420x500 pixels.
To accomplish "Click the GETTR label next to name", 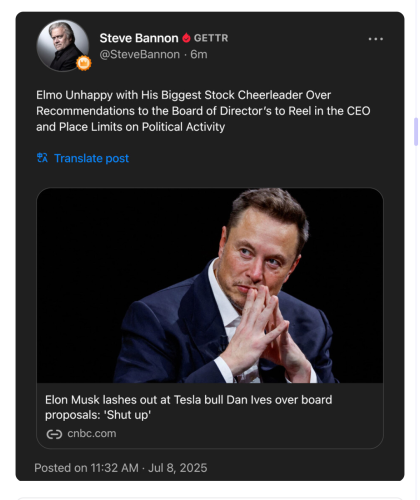I will tap(211, 38).
